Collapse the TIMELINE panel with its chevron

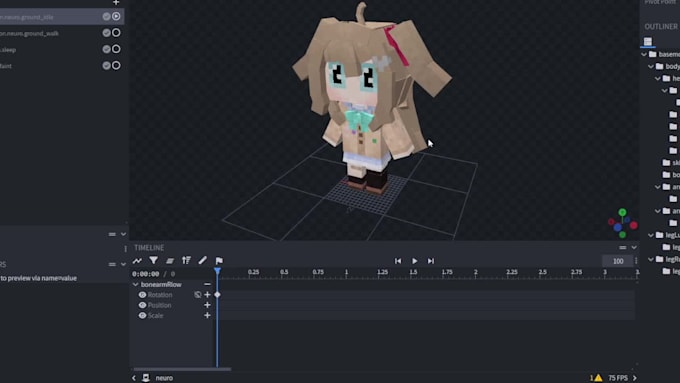pos(634,248)
